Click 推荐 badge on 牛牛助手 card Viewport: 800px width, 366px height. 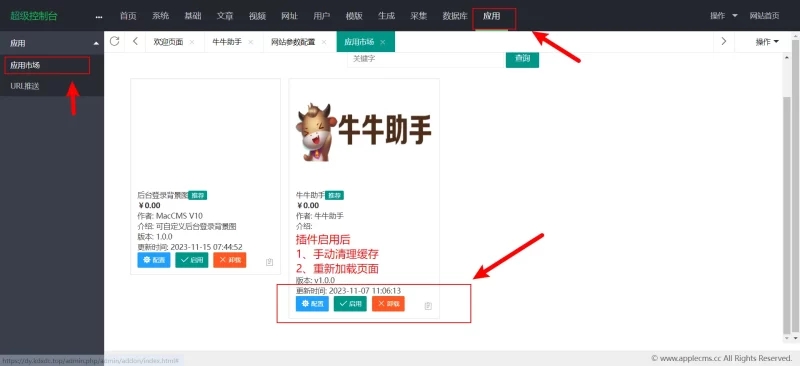click(334, 196)
